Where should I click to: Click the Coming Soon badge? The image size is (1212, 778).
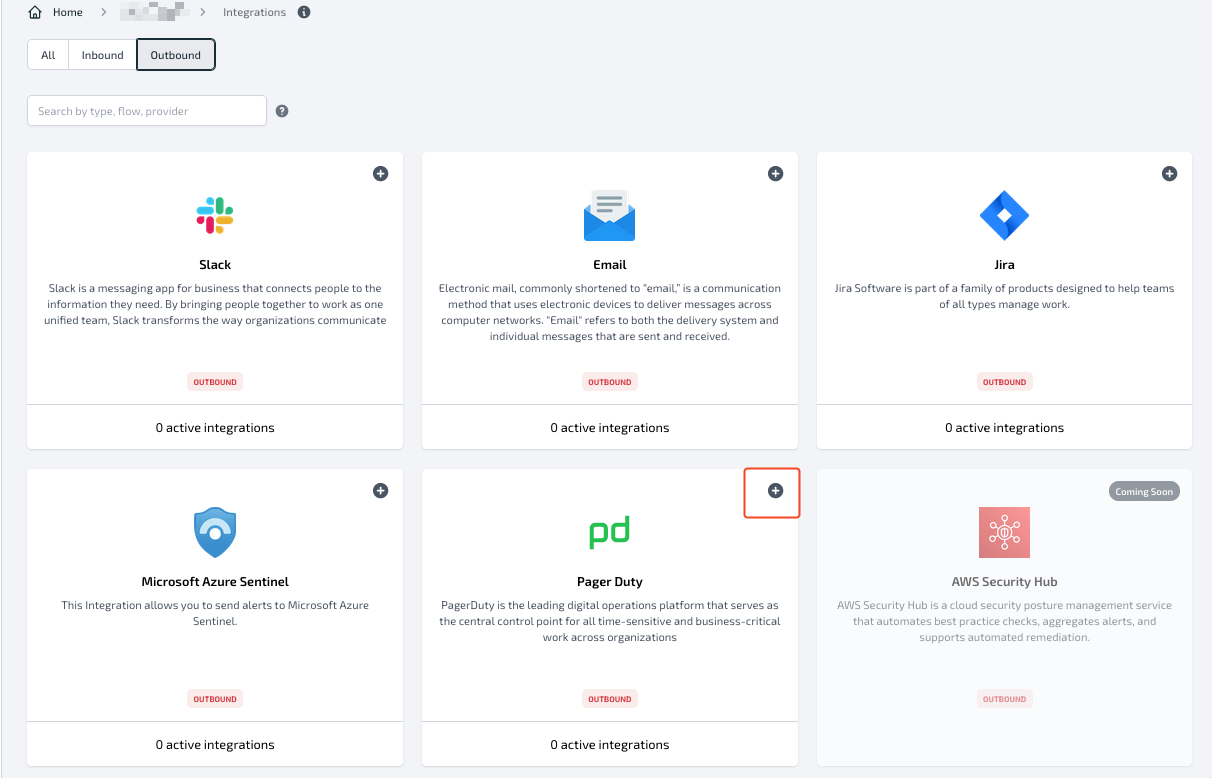point(1144,492)
